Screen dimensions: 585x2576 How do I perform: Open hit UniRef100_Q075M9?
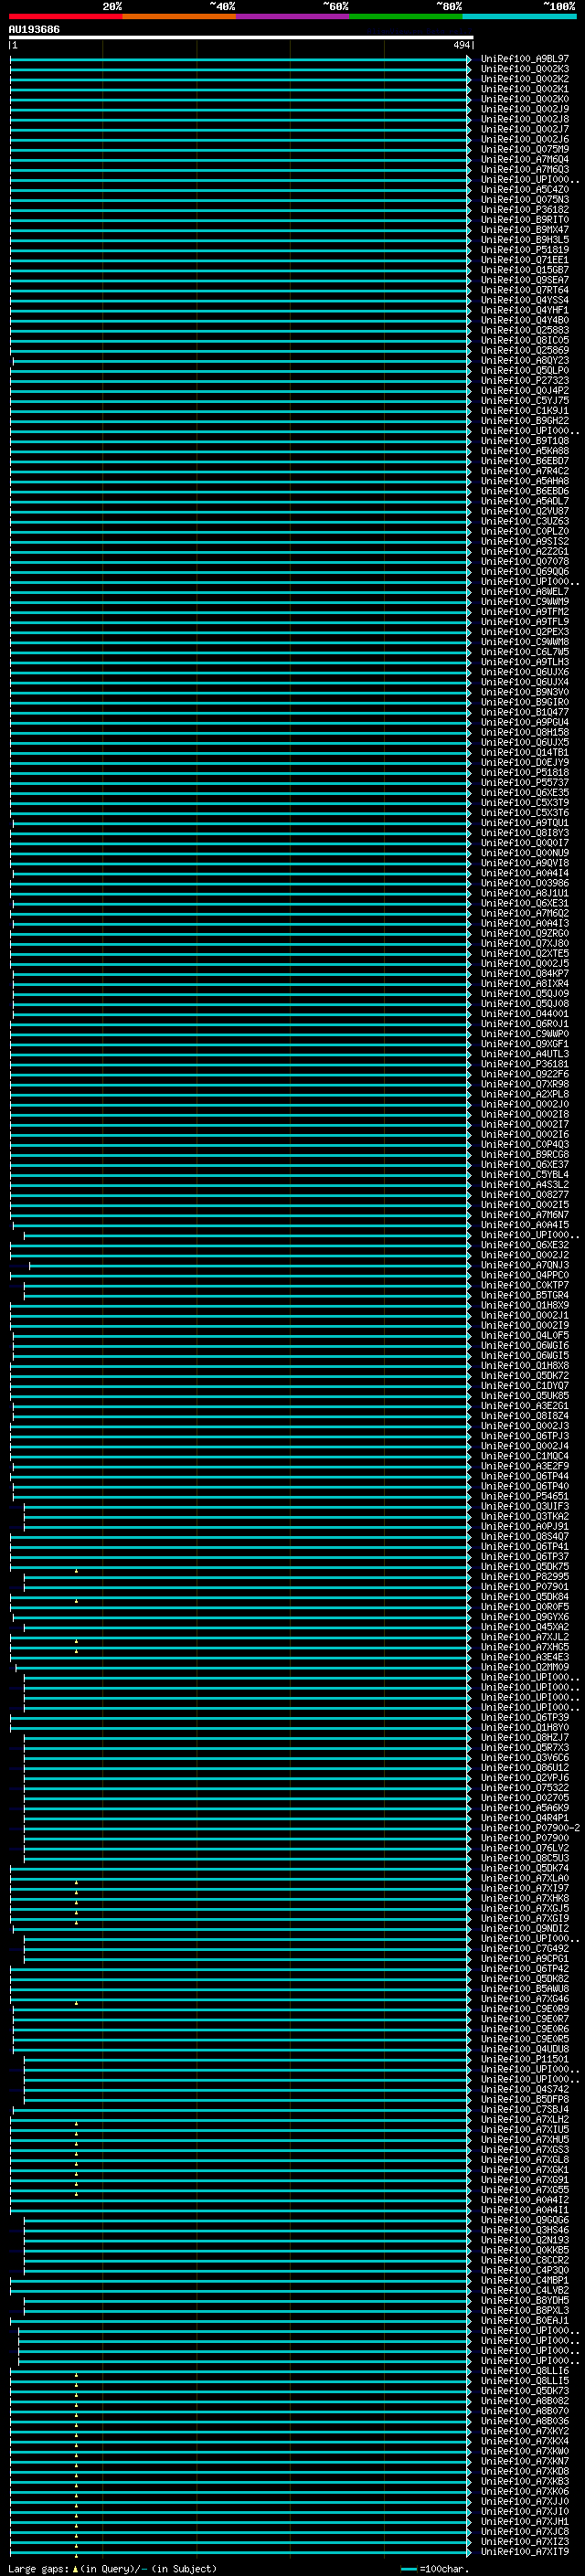[x=524, y=149]
